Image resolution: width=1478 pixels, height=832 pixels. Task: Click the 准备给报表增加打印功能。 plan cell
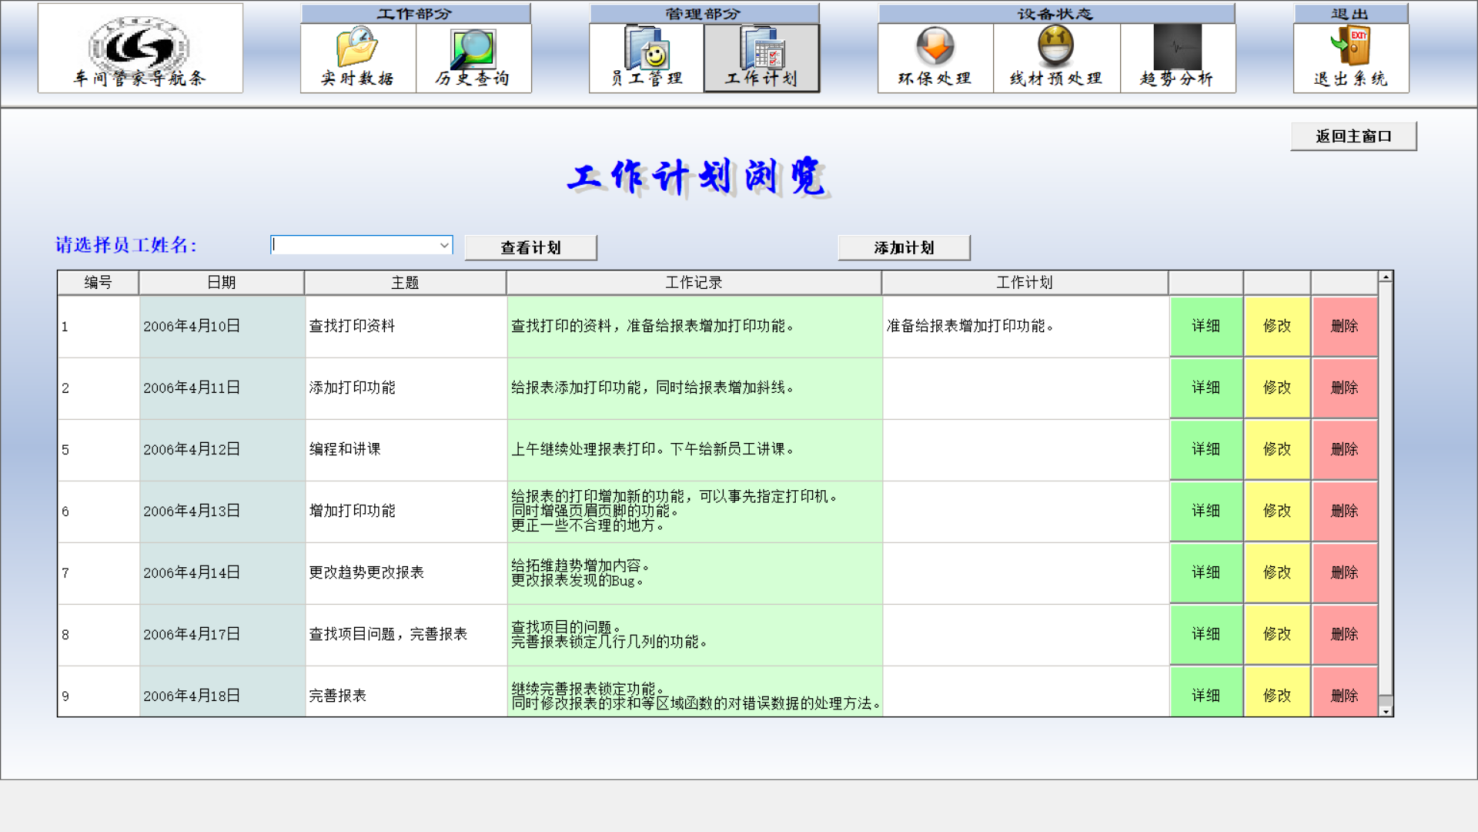click(1026, 326)
